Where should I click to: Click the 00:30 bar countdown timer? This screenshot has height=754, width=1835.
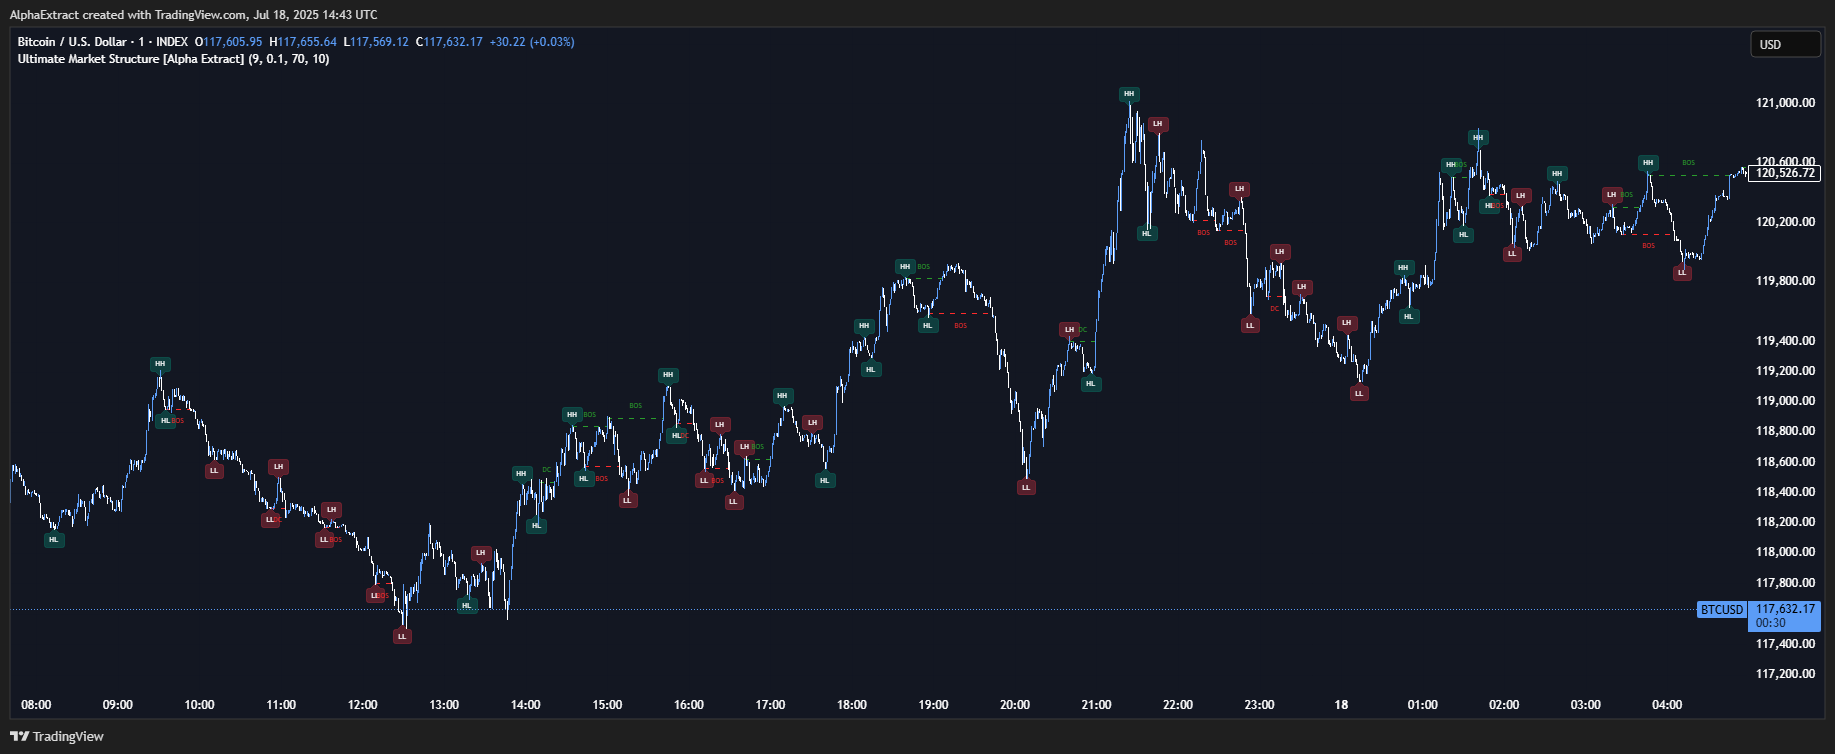pos(1771,623)
